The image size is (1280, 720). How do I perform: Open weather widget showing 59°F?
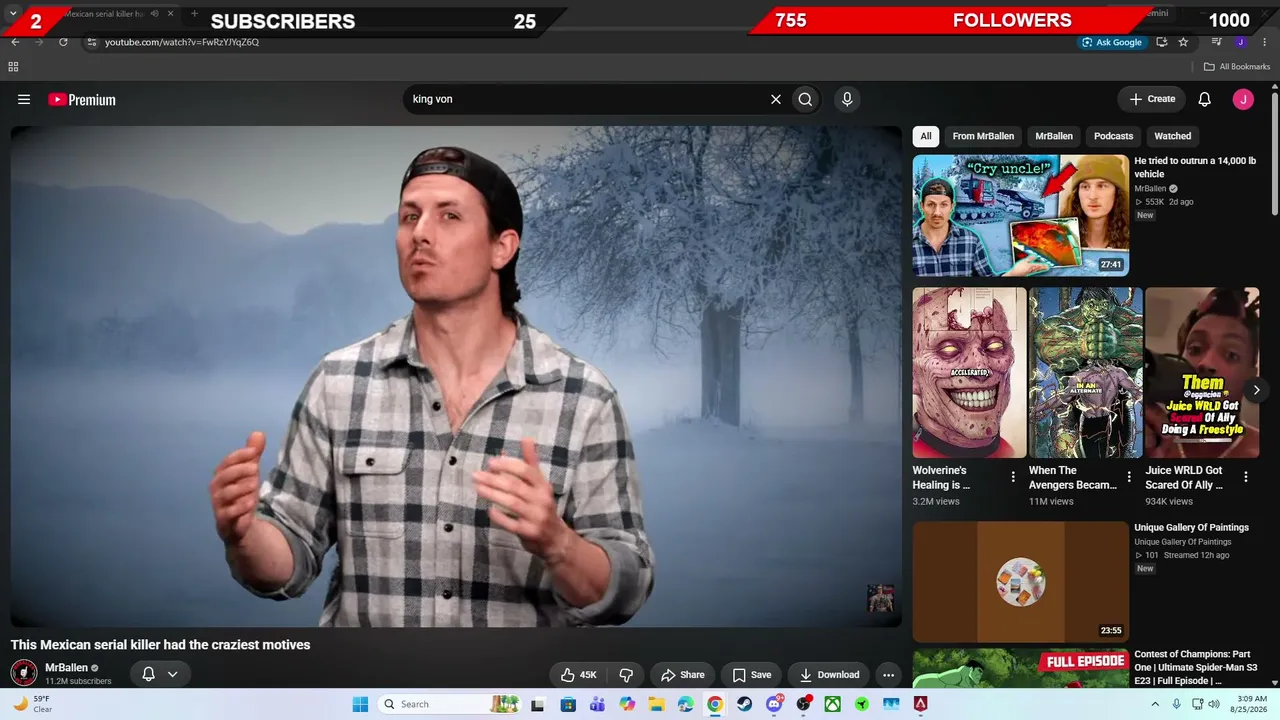point(32,704)
